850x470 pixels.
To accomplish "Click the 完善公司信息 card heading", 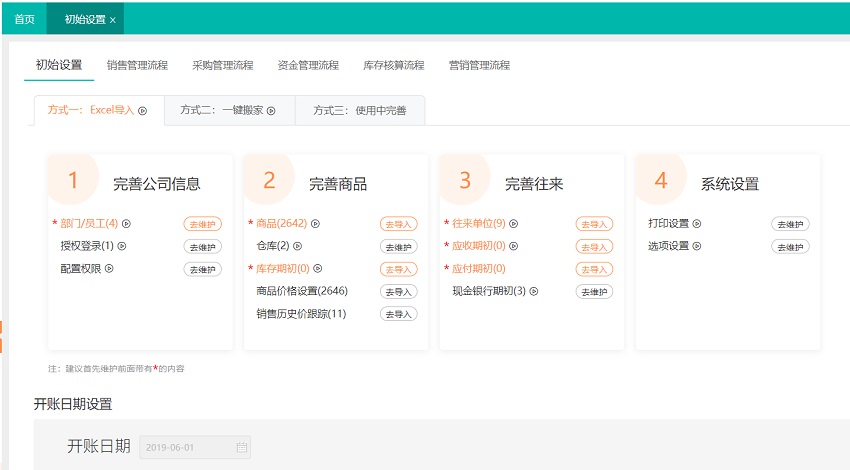I will tap(157, 184).
